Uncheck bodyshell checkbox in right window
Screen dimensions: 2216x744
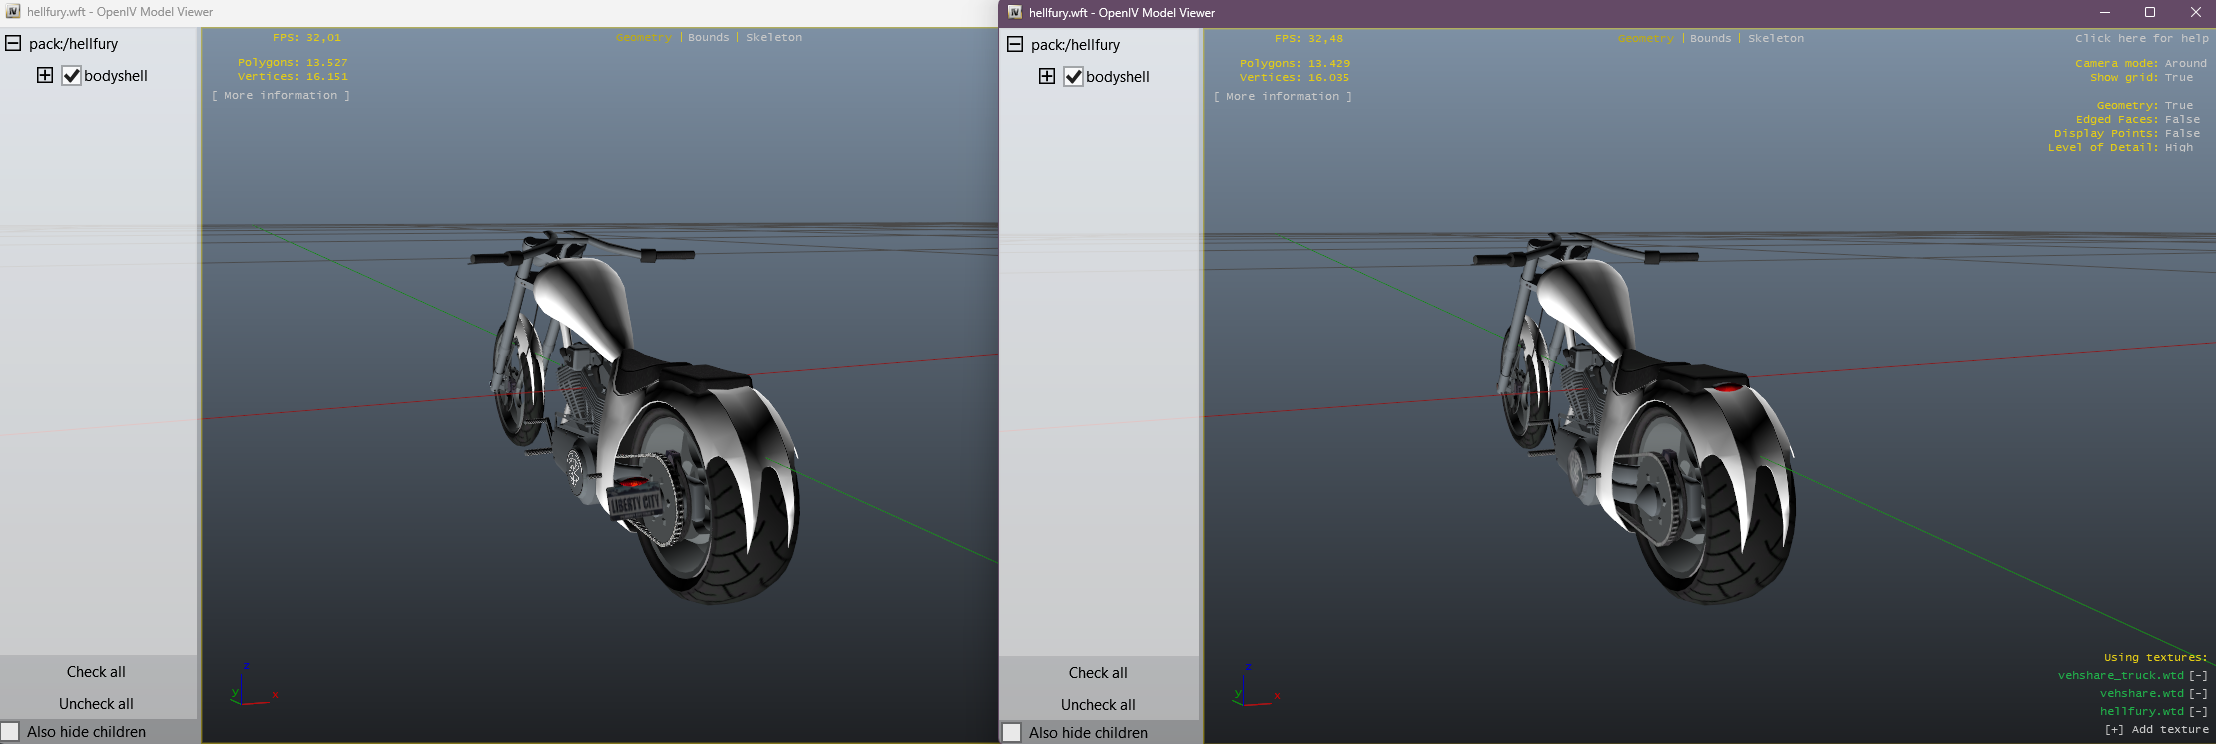[1073, 77]
